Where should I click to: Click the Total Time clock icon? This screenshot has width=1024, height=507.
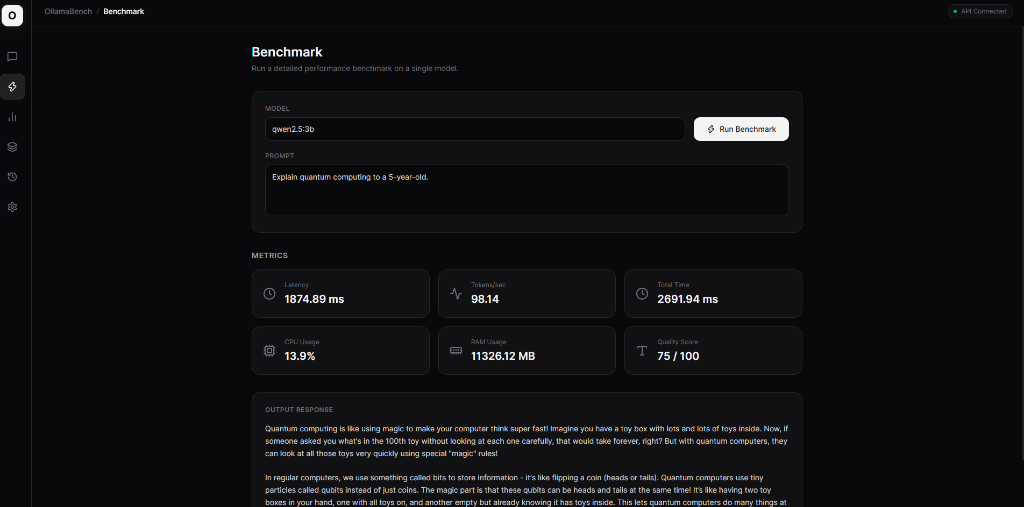(642, 293)
